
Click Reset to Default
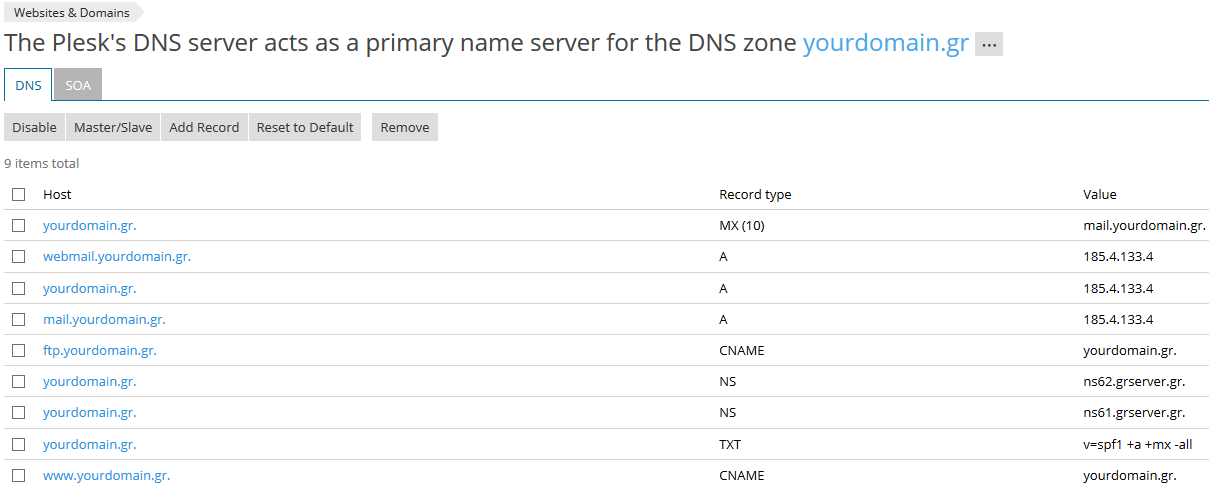pos(305,127)
